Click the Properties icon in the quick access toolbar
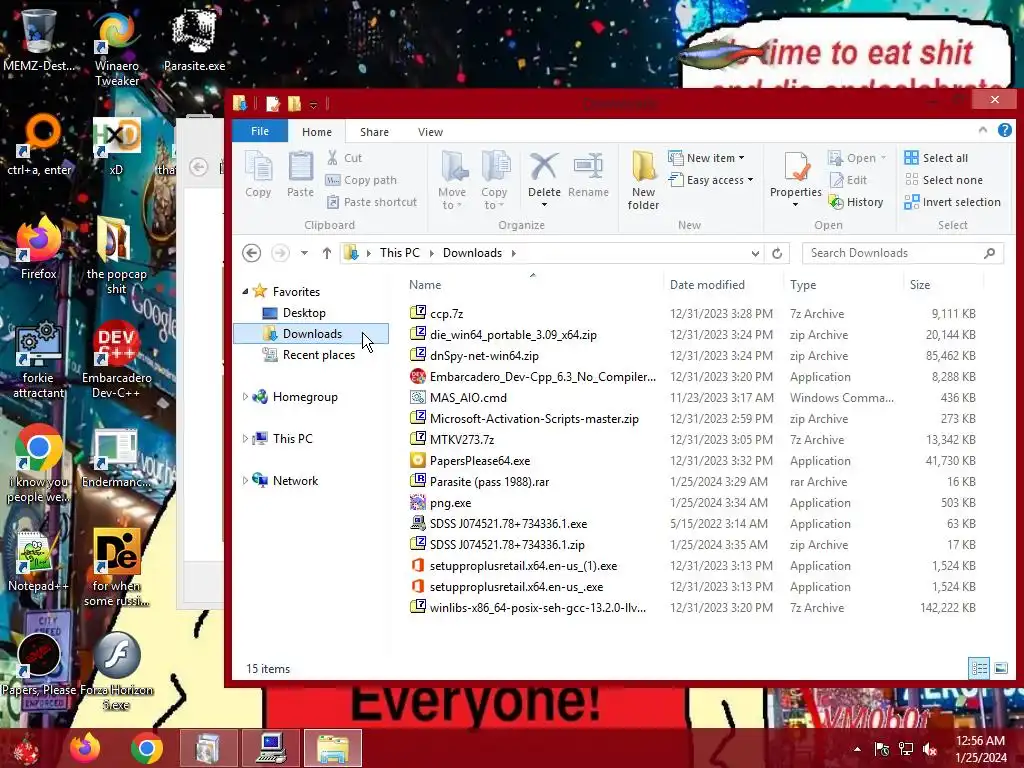This screenshot has height=768, width=1024. coord(274,103)
